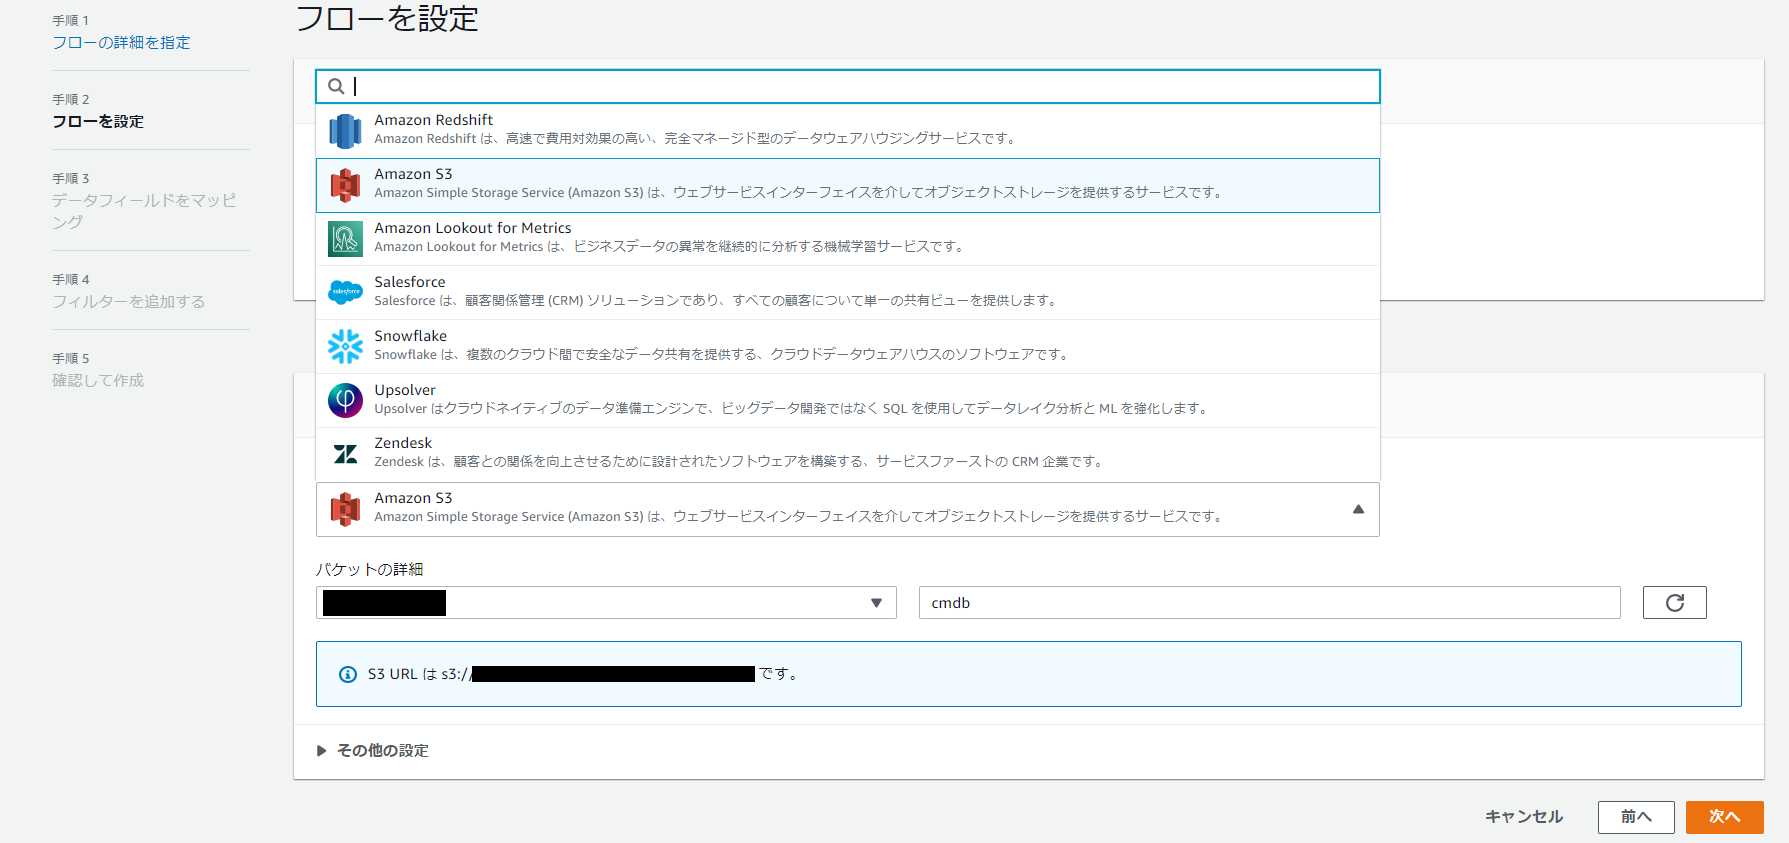Click the Zendesk logo icon
The height and width of the screenshot is (843, 1789).
[x=345, y=454]
